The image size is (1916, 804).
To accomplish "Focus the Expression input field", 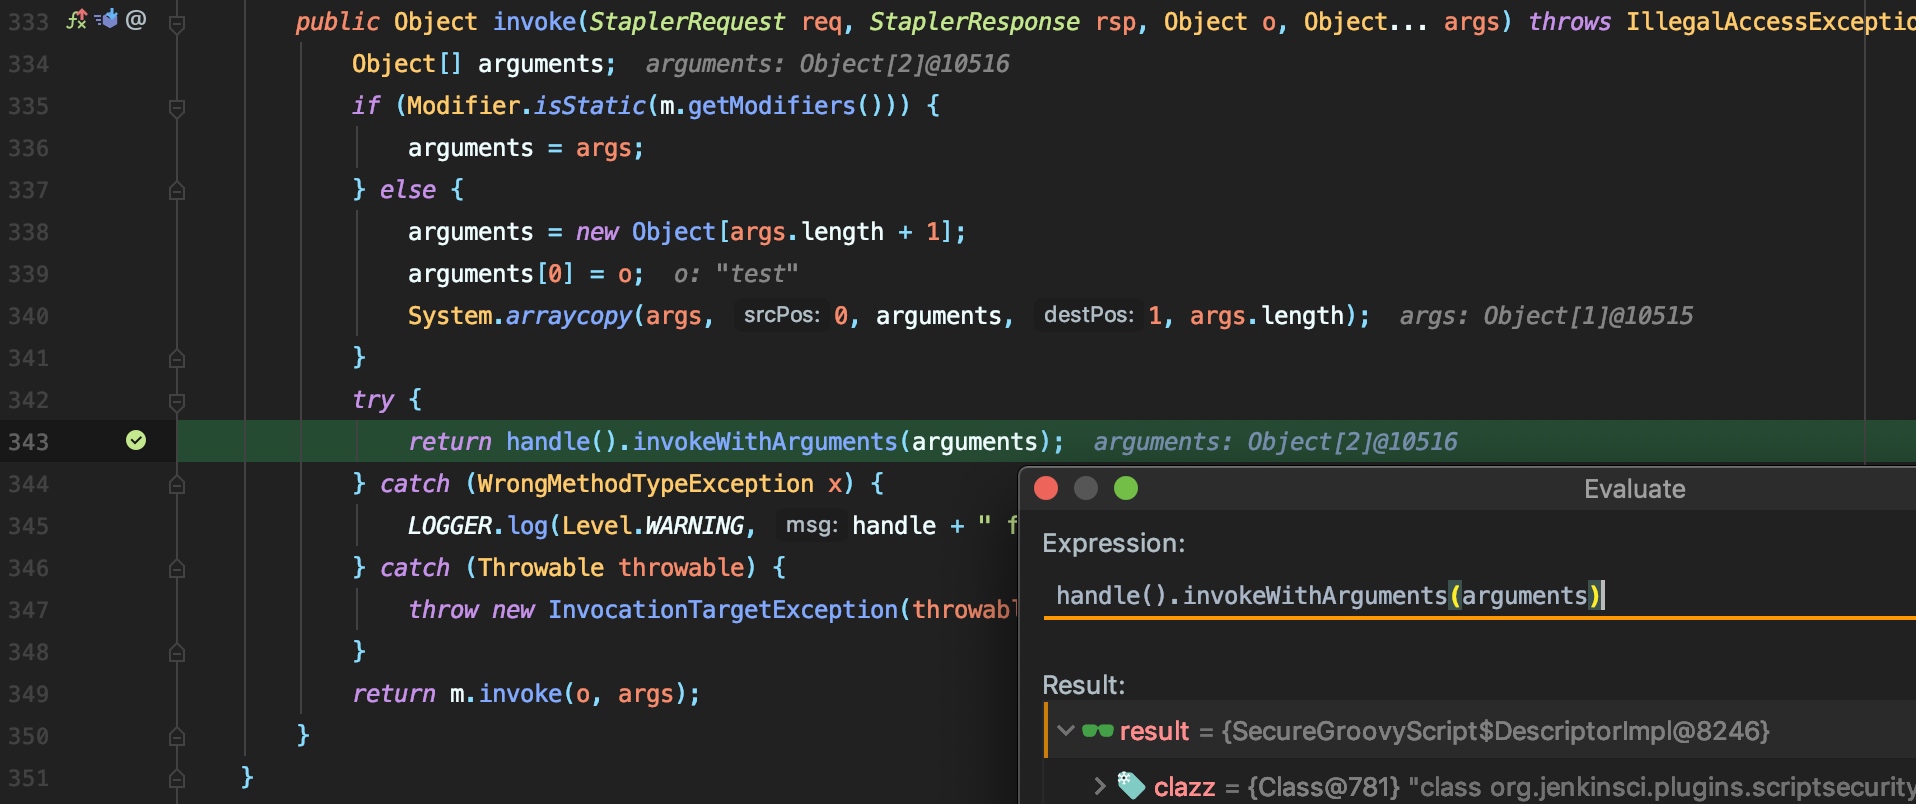I will pos(1480,596).
